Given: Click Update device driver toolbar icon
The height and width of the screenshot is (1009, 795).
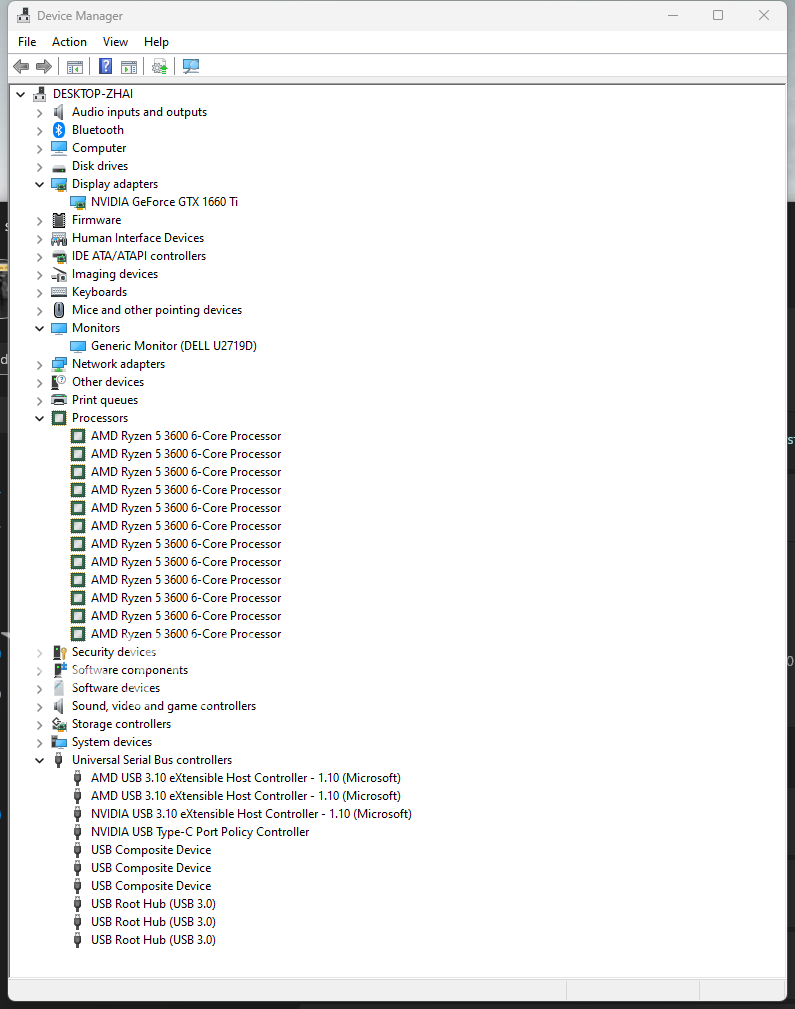Looking at the screenshot, I should 159,67.
